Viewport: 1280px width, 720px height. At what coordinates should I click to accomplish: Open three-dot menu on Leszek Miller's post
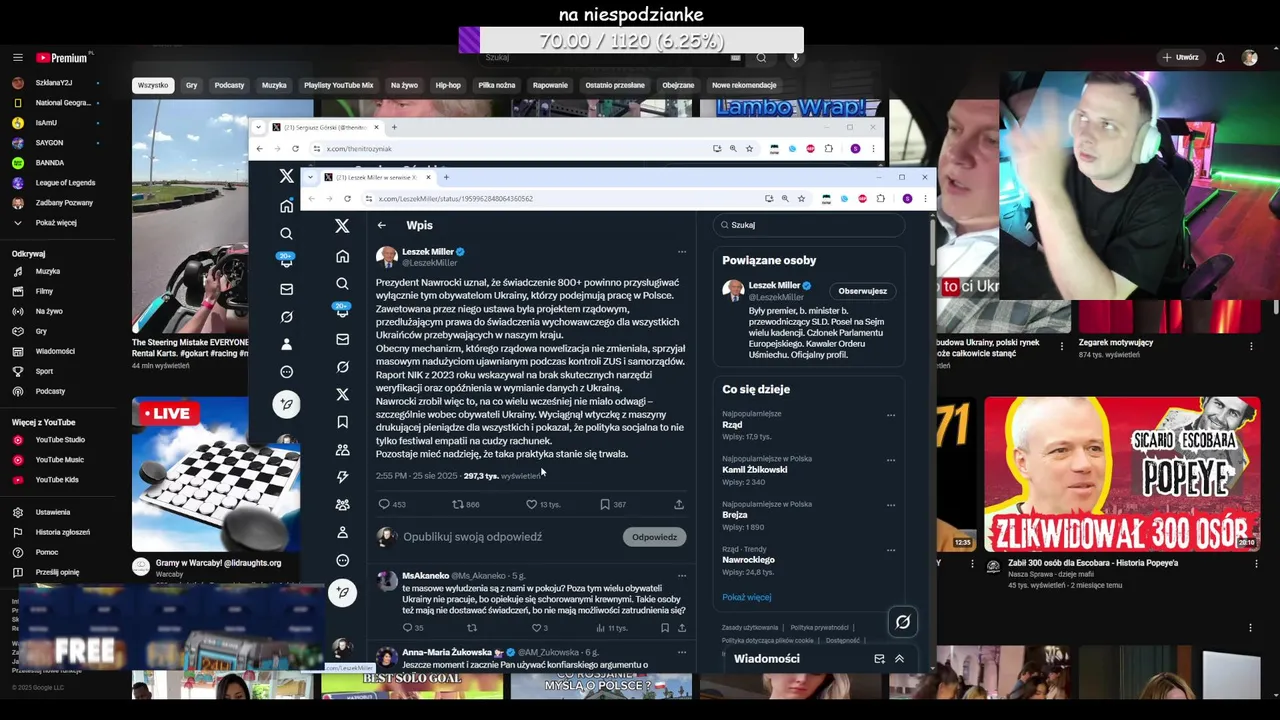coord(682,252)
